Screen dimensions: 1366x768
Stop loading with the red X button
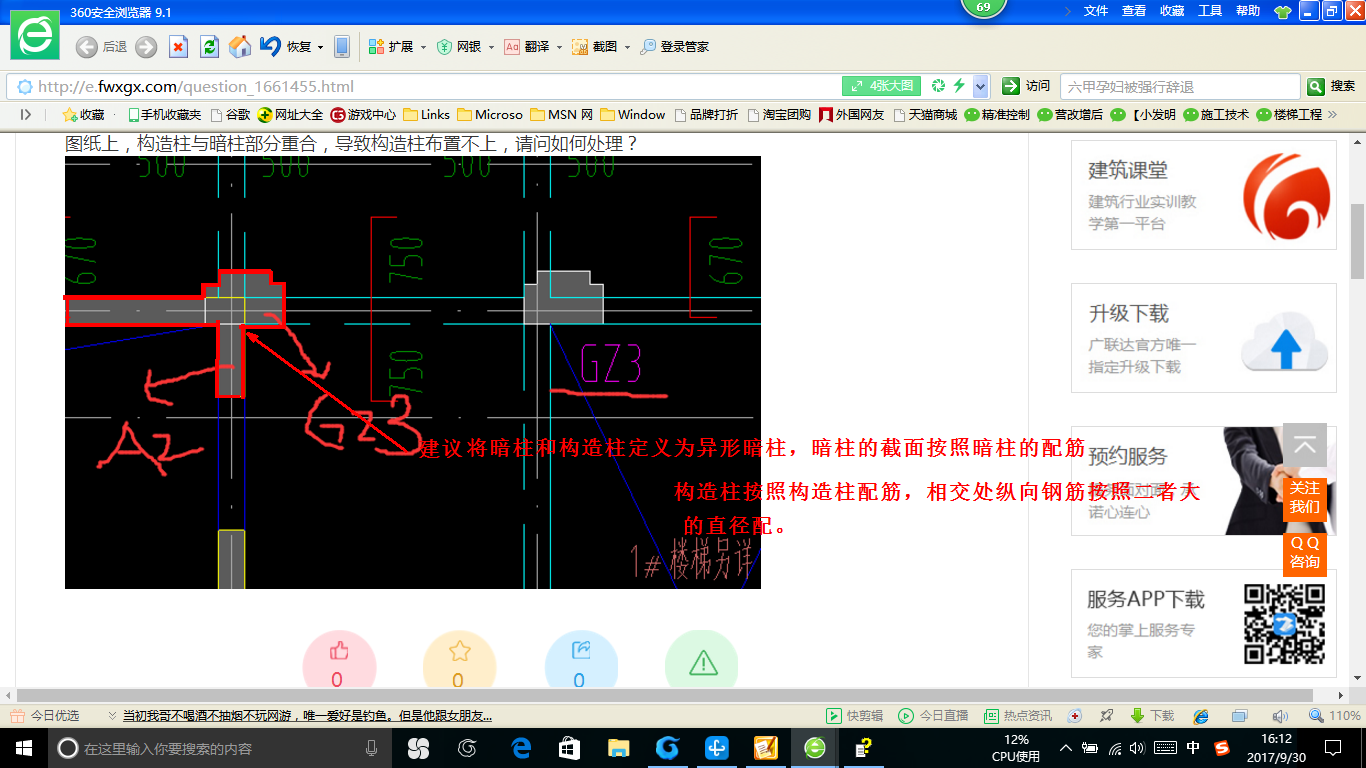(x=178, y=47)
